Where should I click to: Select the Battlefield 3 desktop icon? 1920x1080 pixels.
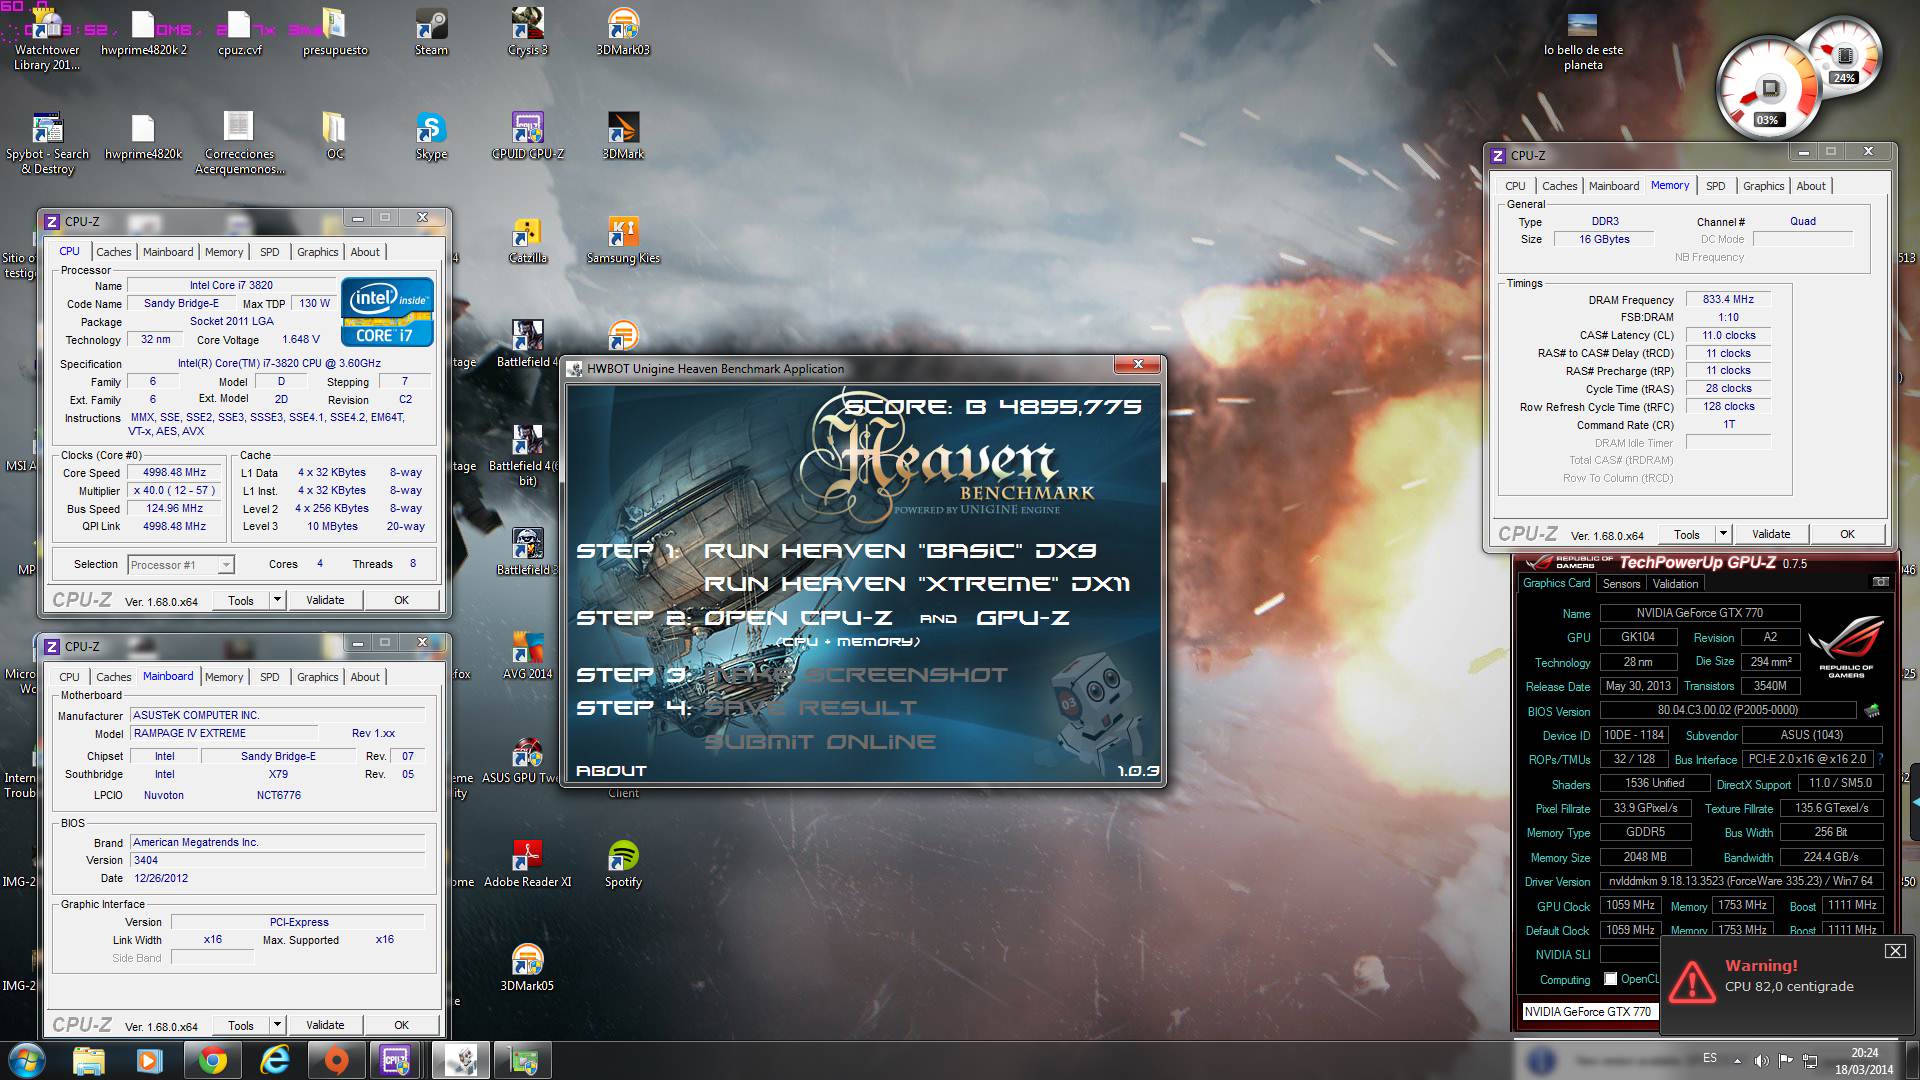pyautogui.click(x=527, y=552)
